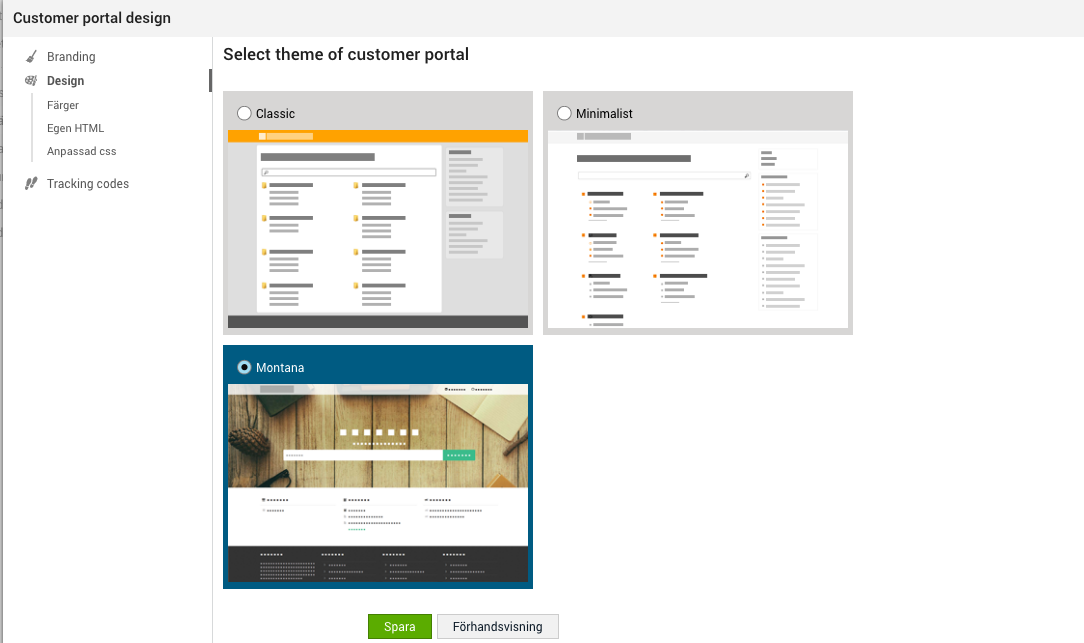Screen dimensions: 1084x643
Task: Click the Classic theme label
Action: [x=275, y=113]
